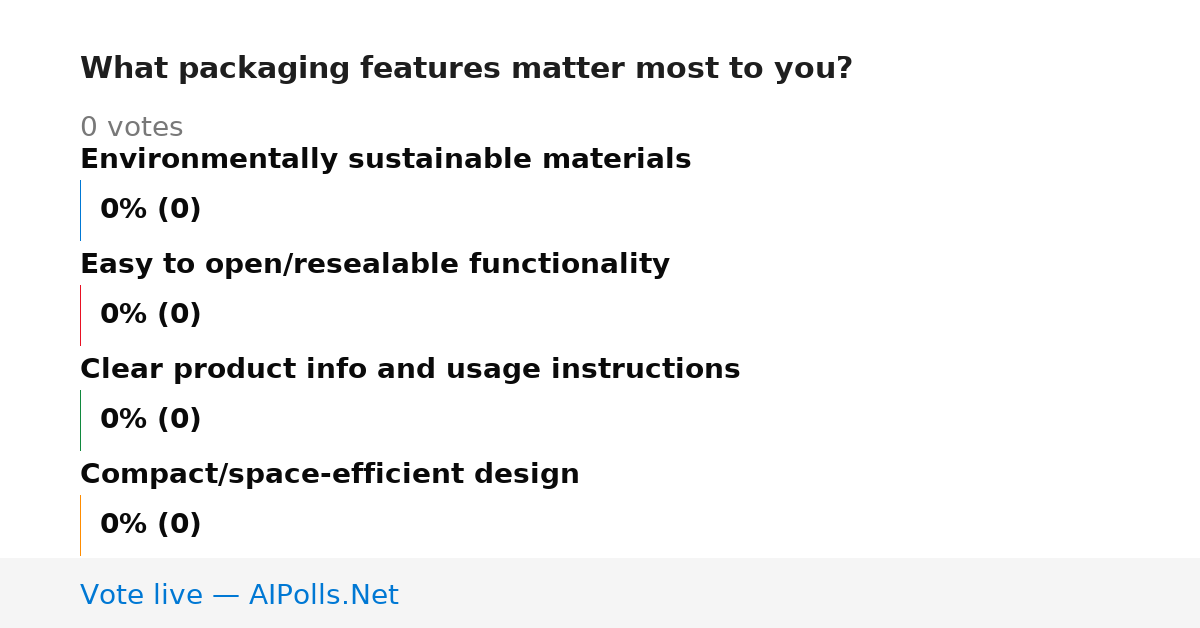Viewport: 1200px width, 628px height.
Task: Click the 0% (0) result under compact design
Action: 150,525
